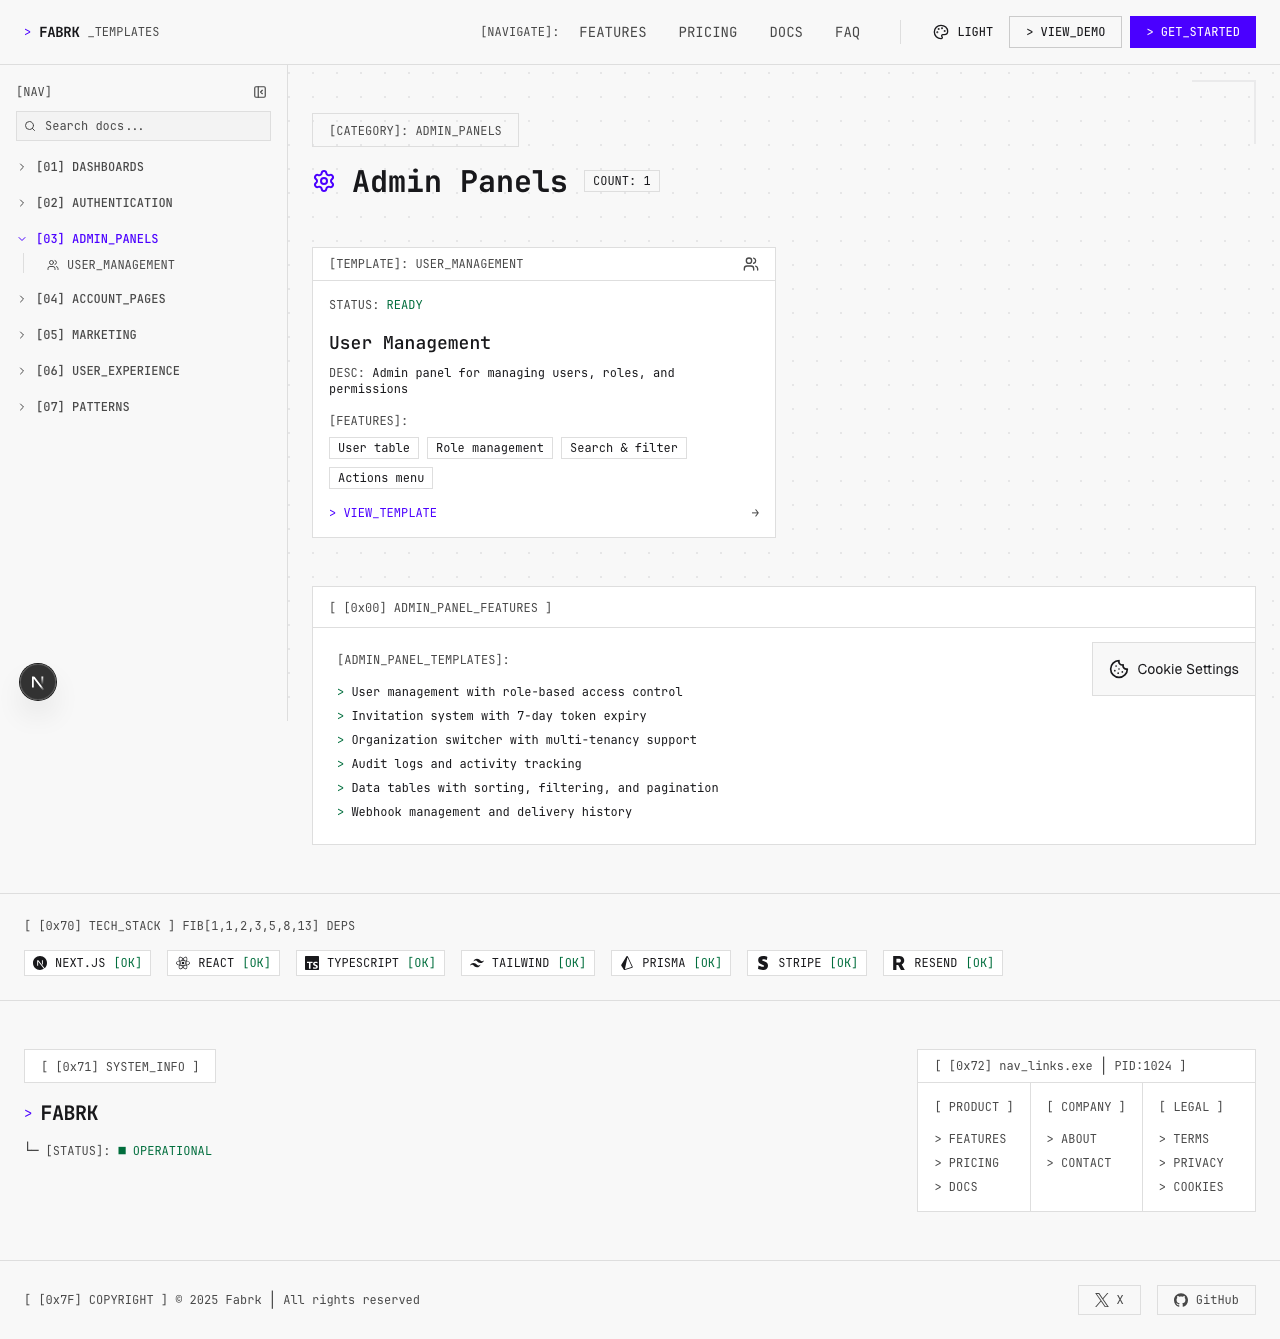Open DOCS in the top navigation
The width and height of the screenshot is (1280, 1339).
pos(786,32)
